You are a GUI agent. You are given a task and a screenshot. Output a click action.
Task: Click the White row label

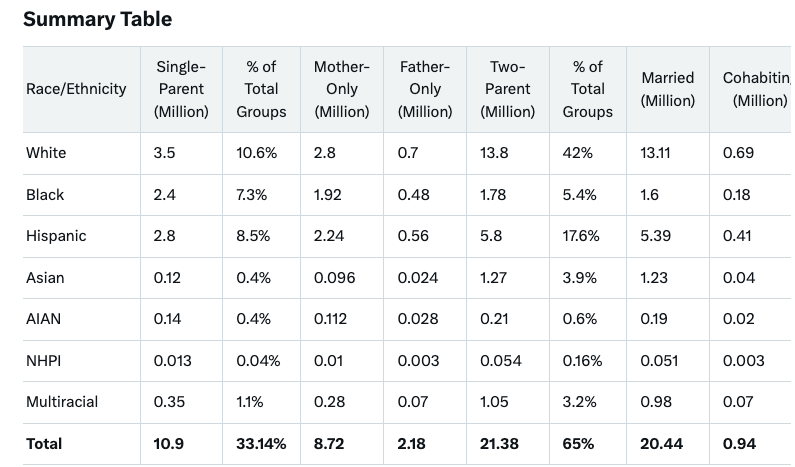coord(46,153)
